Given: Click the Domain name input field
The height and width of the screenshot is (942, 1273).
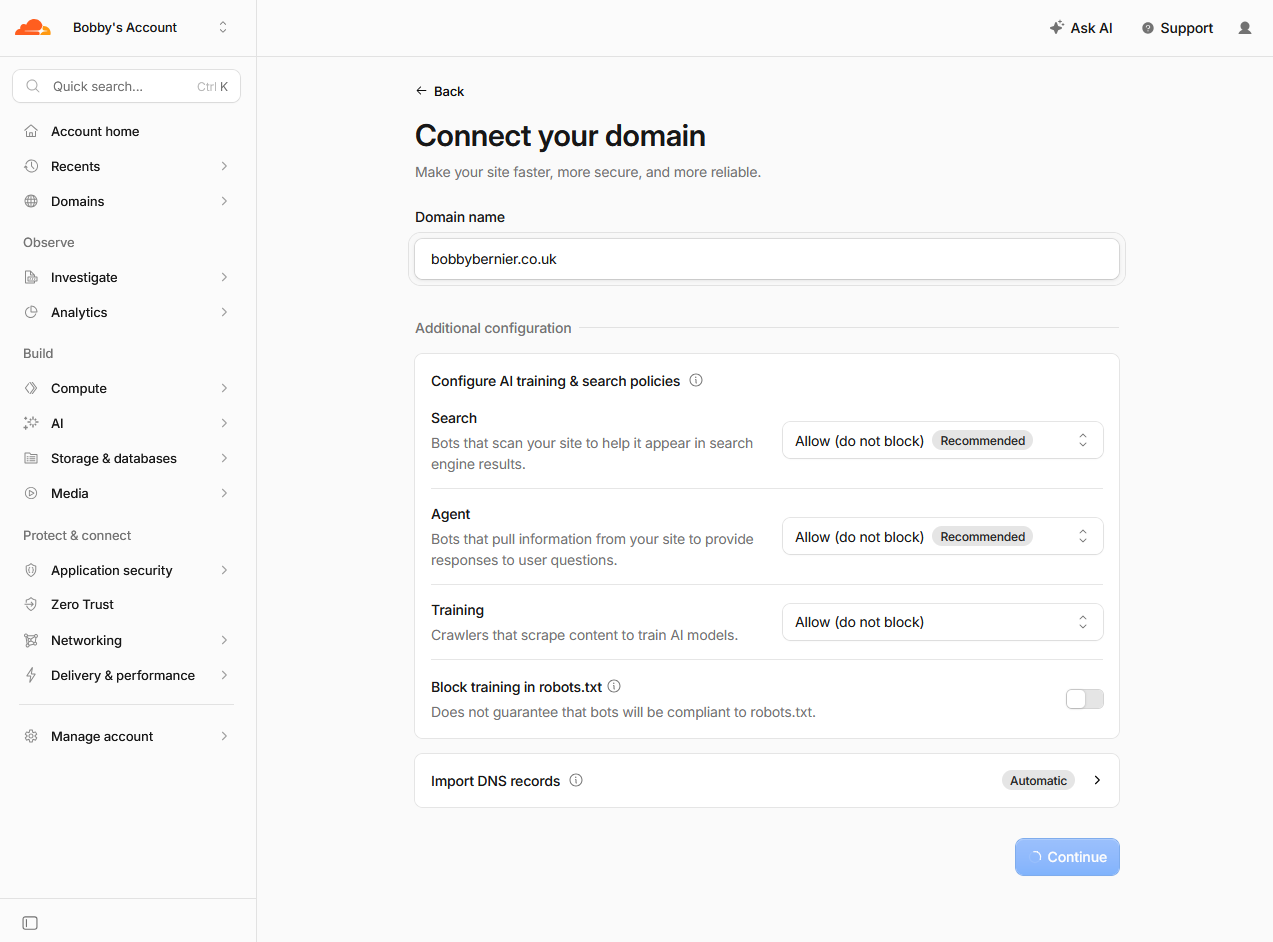Looking at the screenshot, I should point(767,259).
